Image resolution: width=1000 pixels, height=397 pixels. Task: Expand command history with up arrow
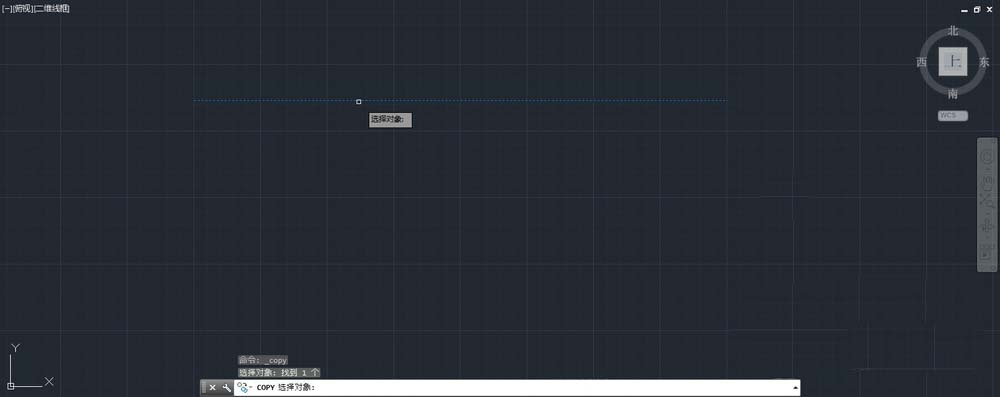795,387
